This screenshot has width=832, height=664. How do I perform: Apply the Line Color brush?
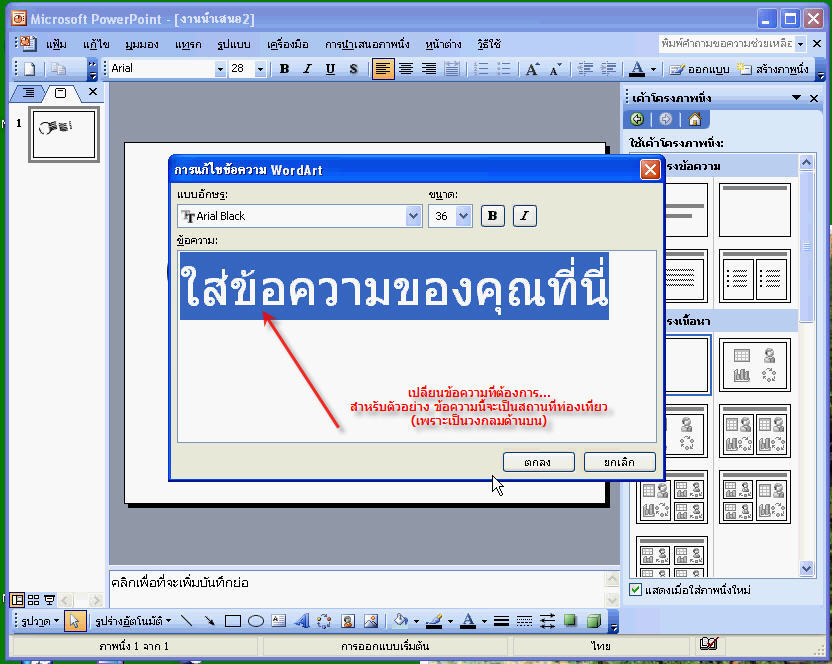[x=434, y=621]
